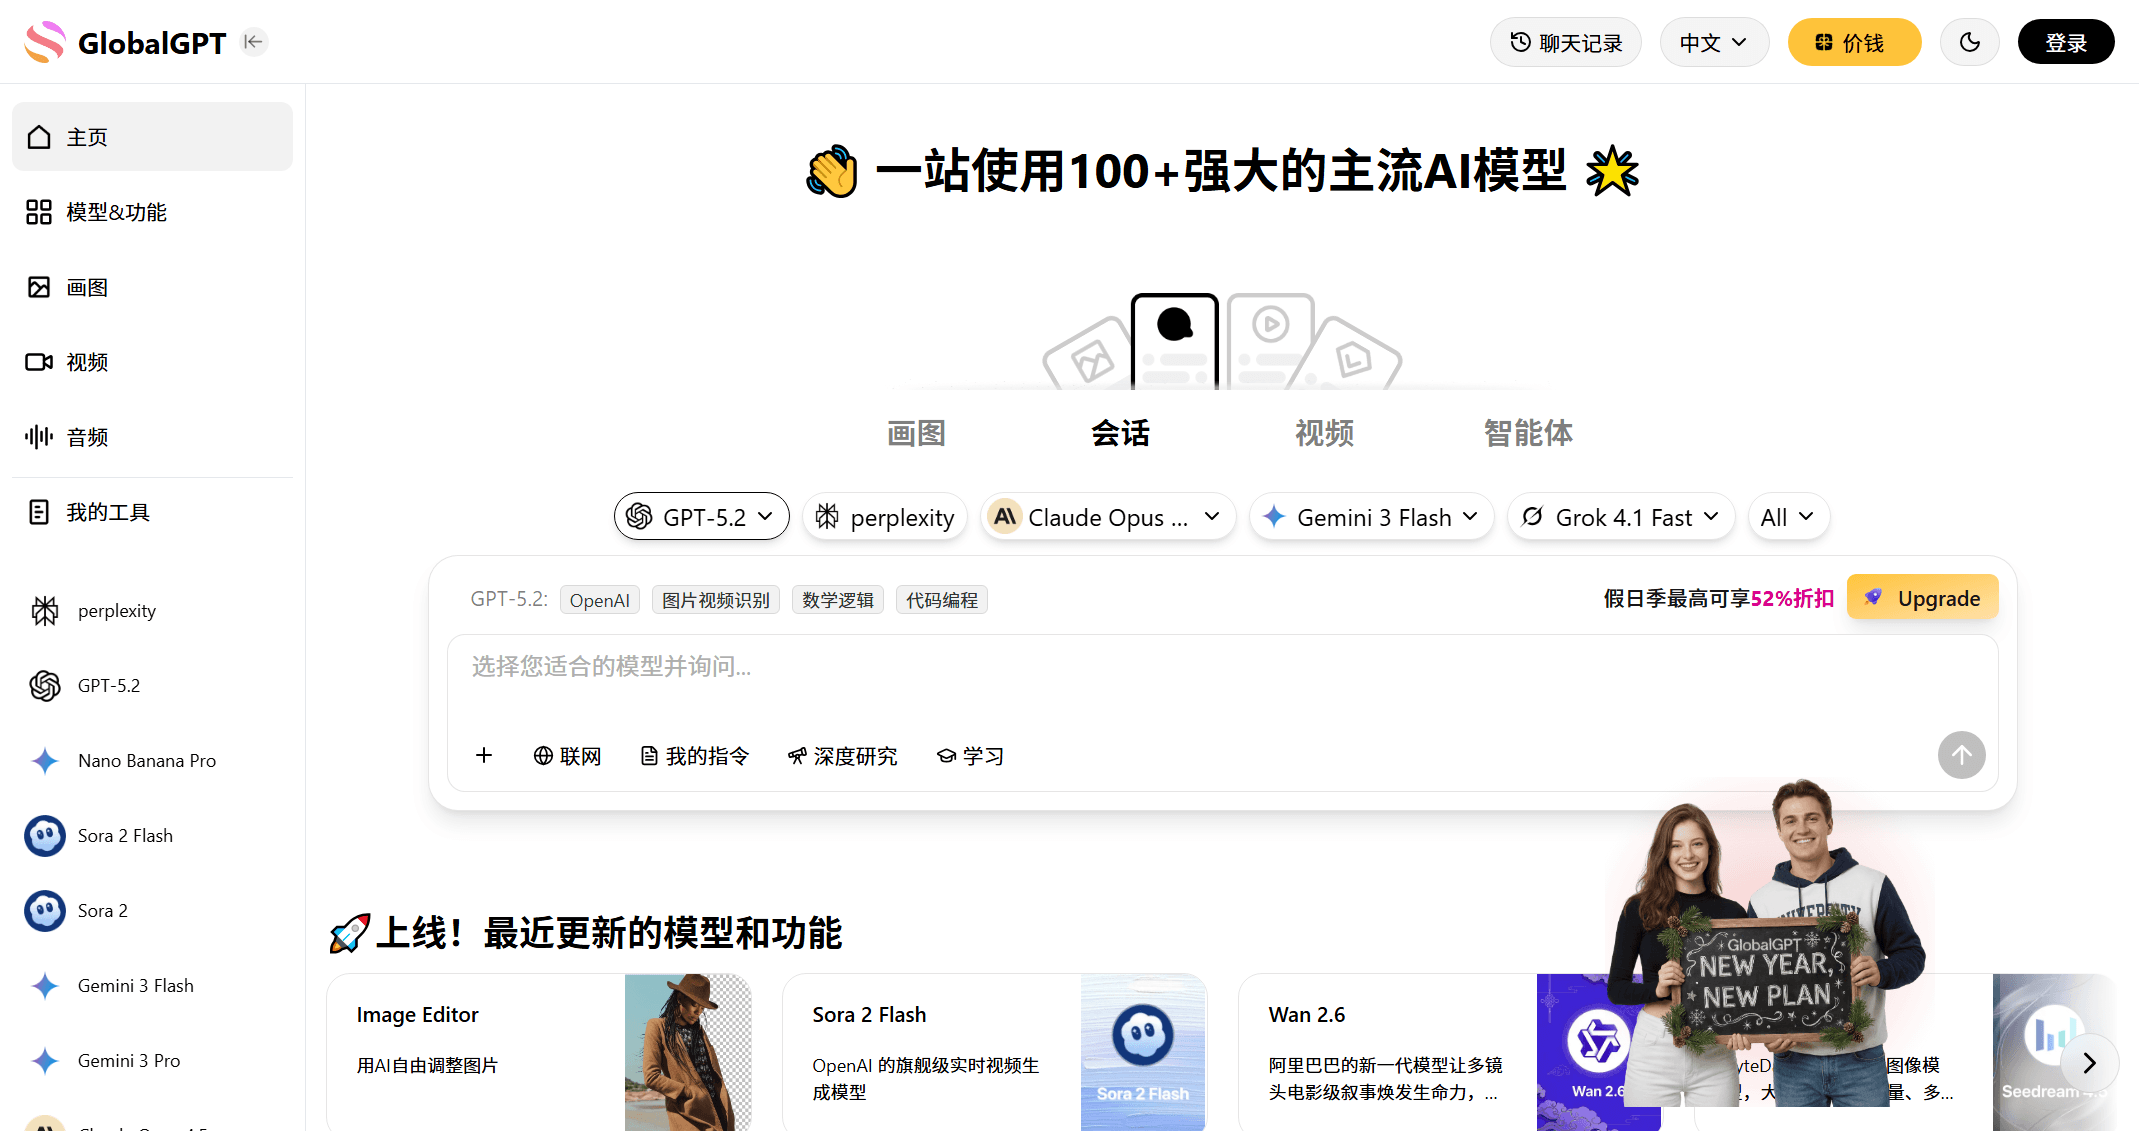Select the perplexity model in the sidebar
The image size is (2139, 1131).
[x=116, y=610]
